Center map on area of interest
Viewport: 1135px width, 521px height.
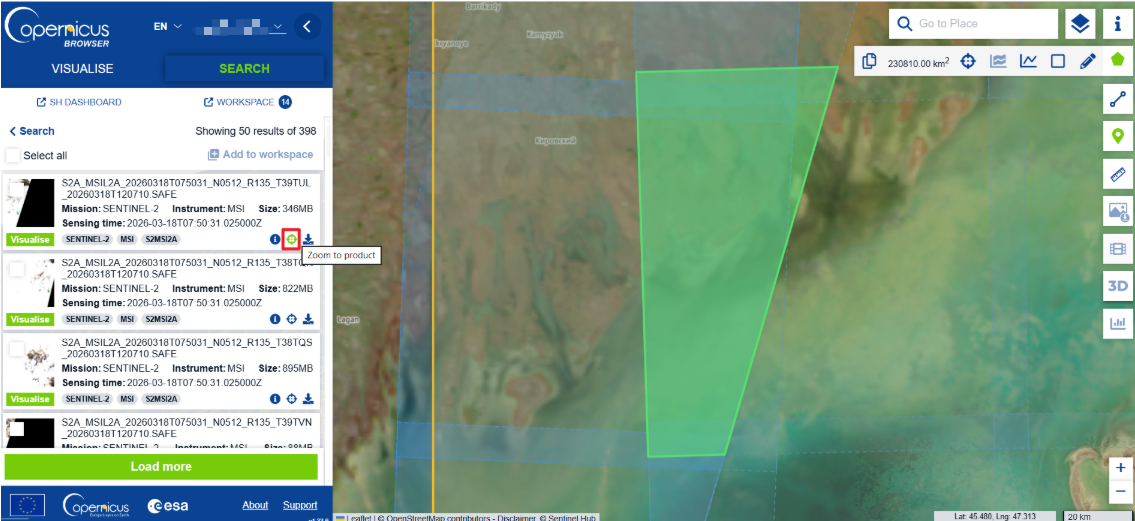tap(968, 62)
